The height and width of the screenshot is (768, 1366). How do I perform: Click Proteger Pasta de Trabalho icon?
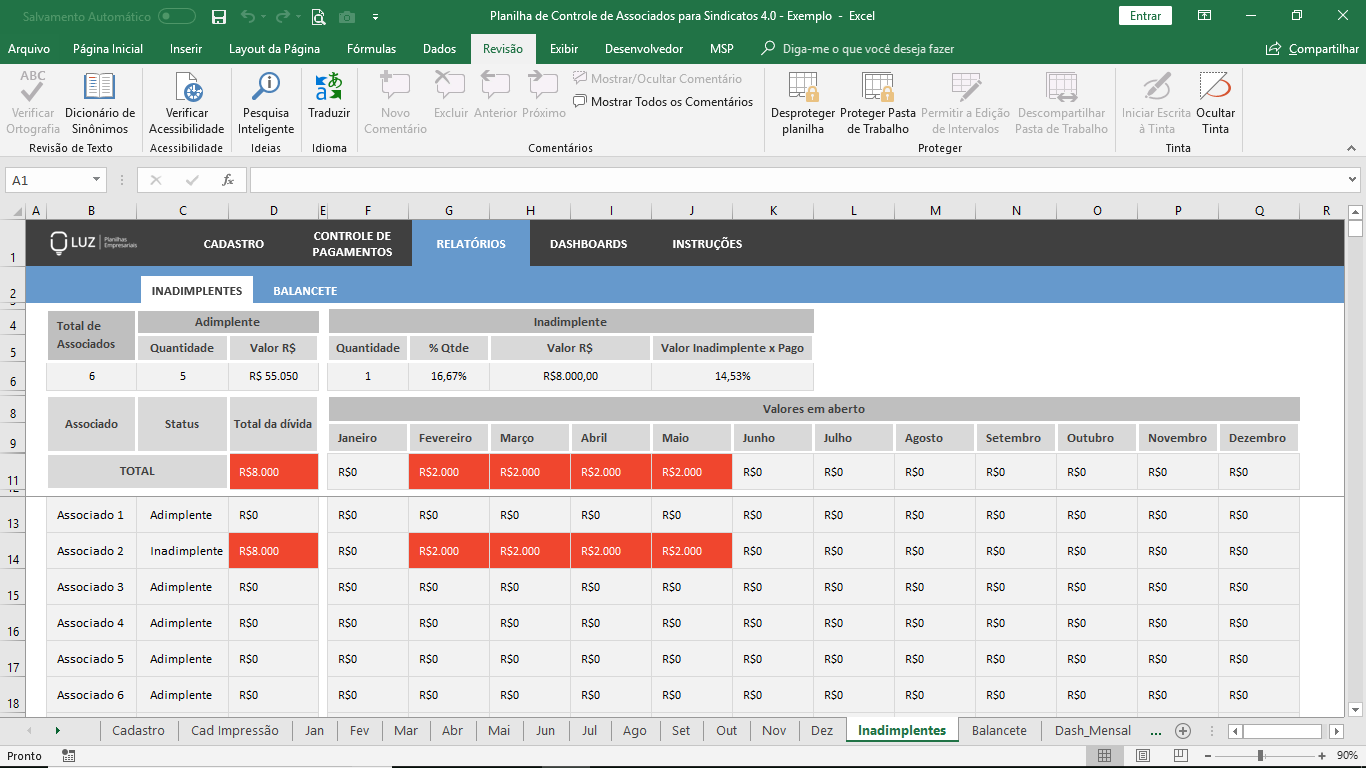click(x=877, y=88)
